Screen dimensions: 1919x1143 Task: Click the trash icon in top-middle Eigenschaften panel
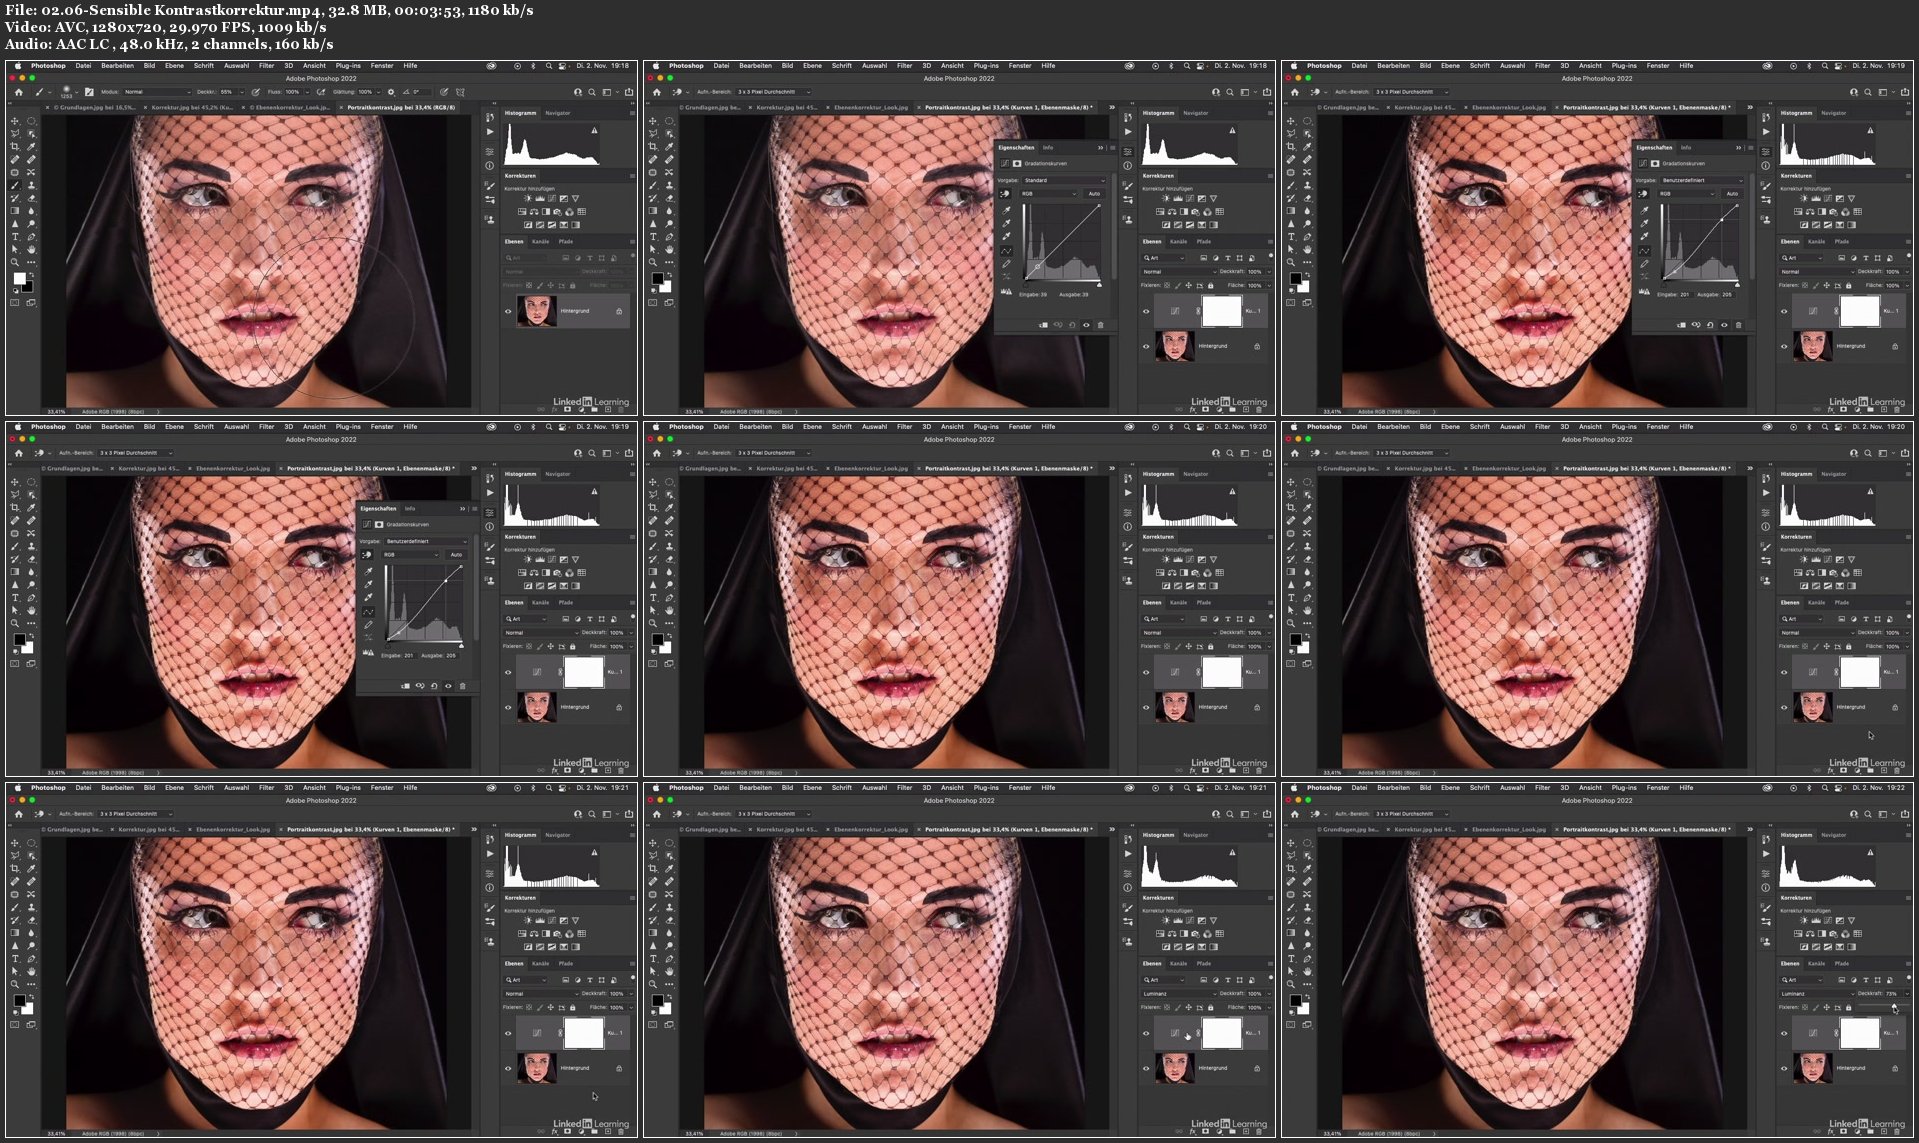coord(1101,325)
